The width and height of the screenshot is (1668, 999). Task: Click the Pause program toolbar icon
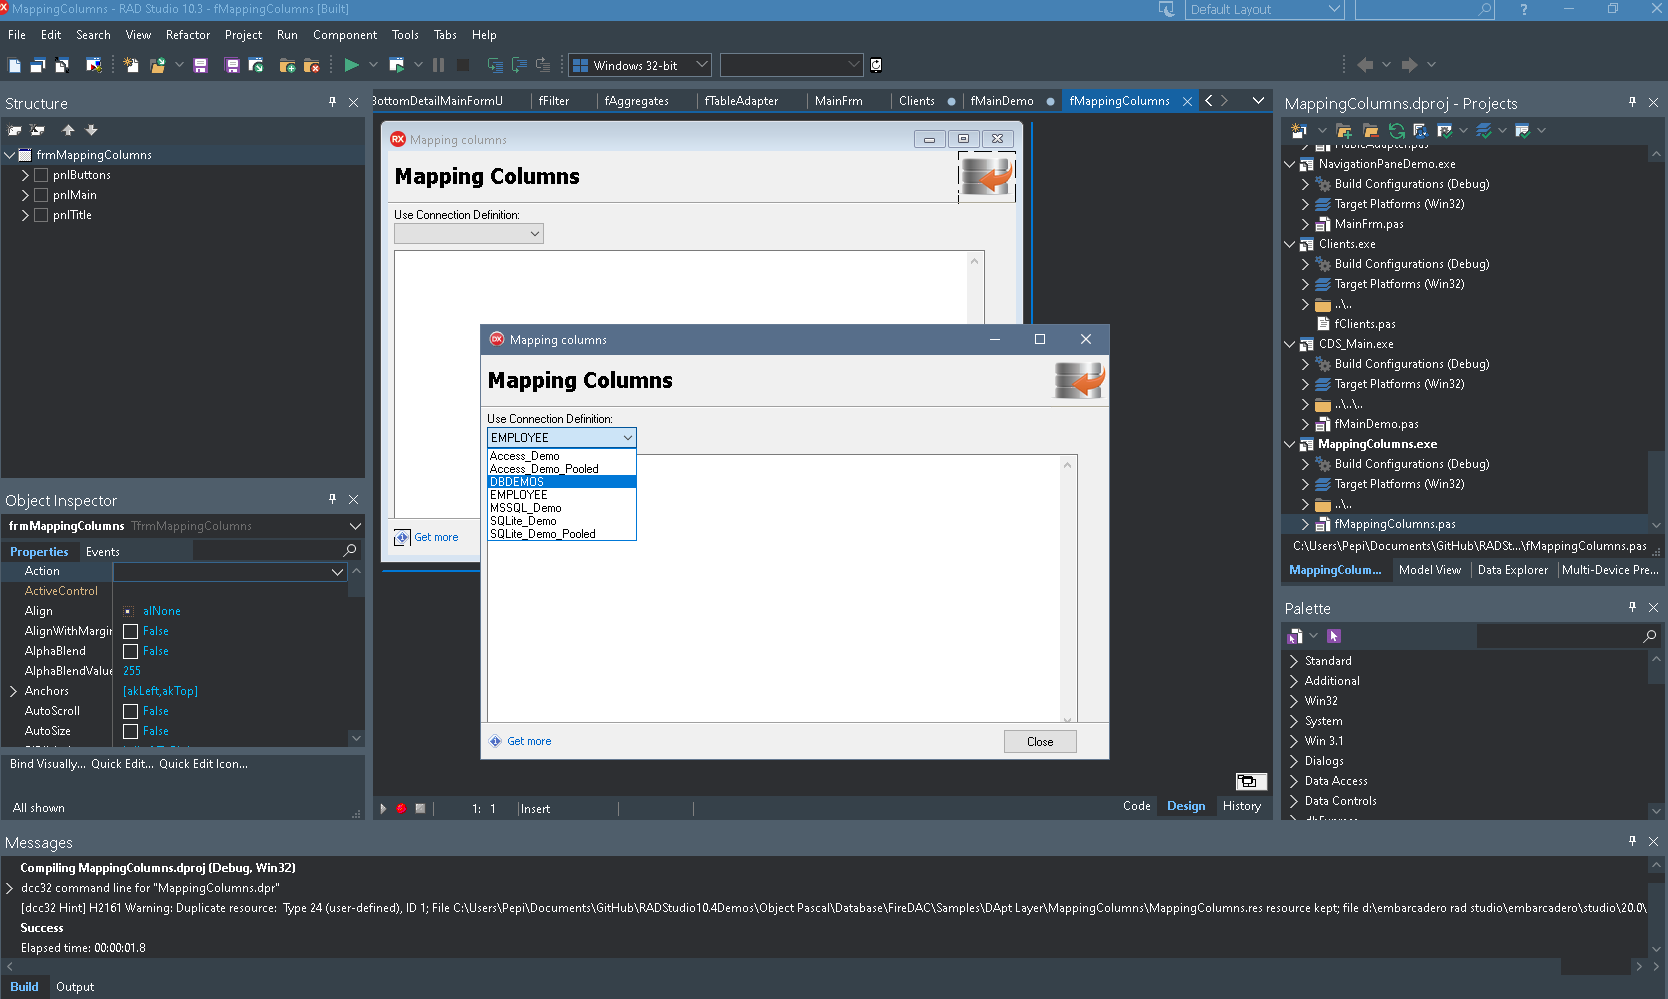pos(438,65)
